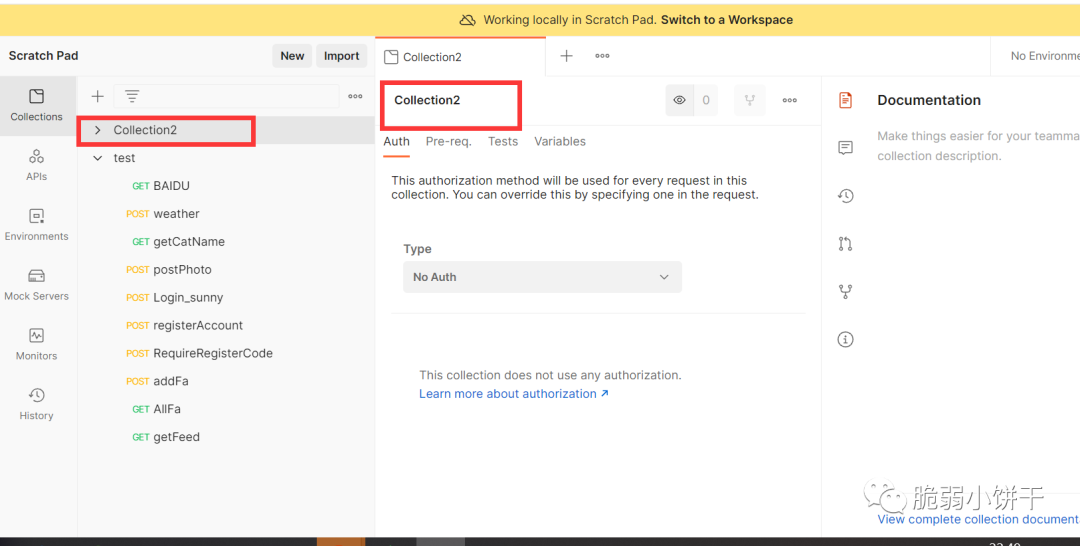Open the Comments panel icon
This screenshot has width=1080, height=546.
(846, 148)
